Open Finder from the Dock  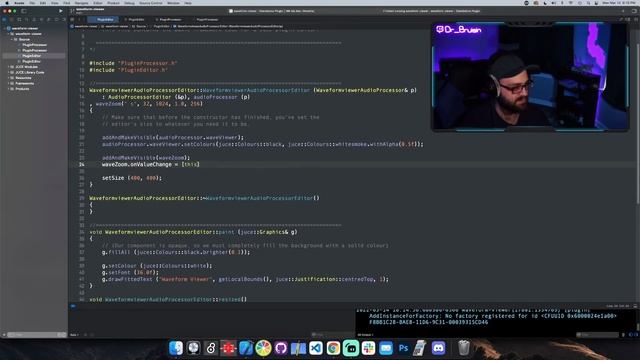click(x=176, y=348)
